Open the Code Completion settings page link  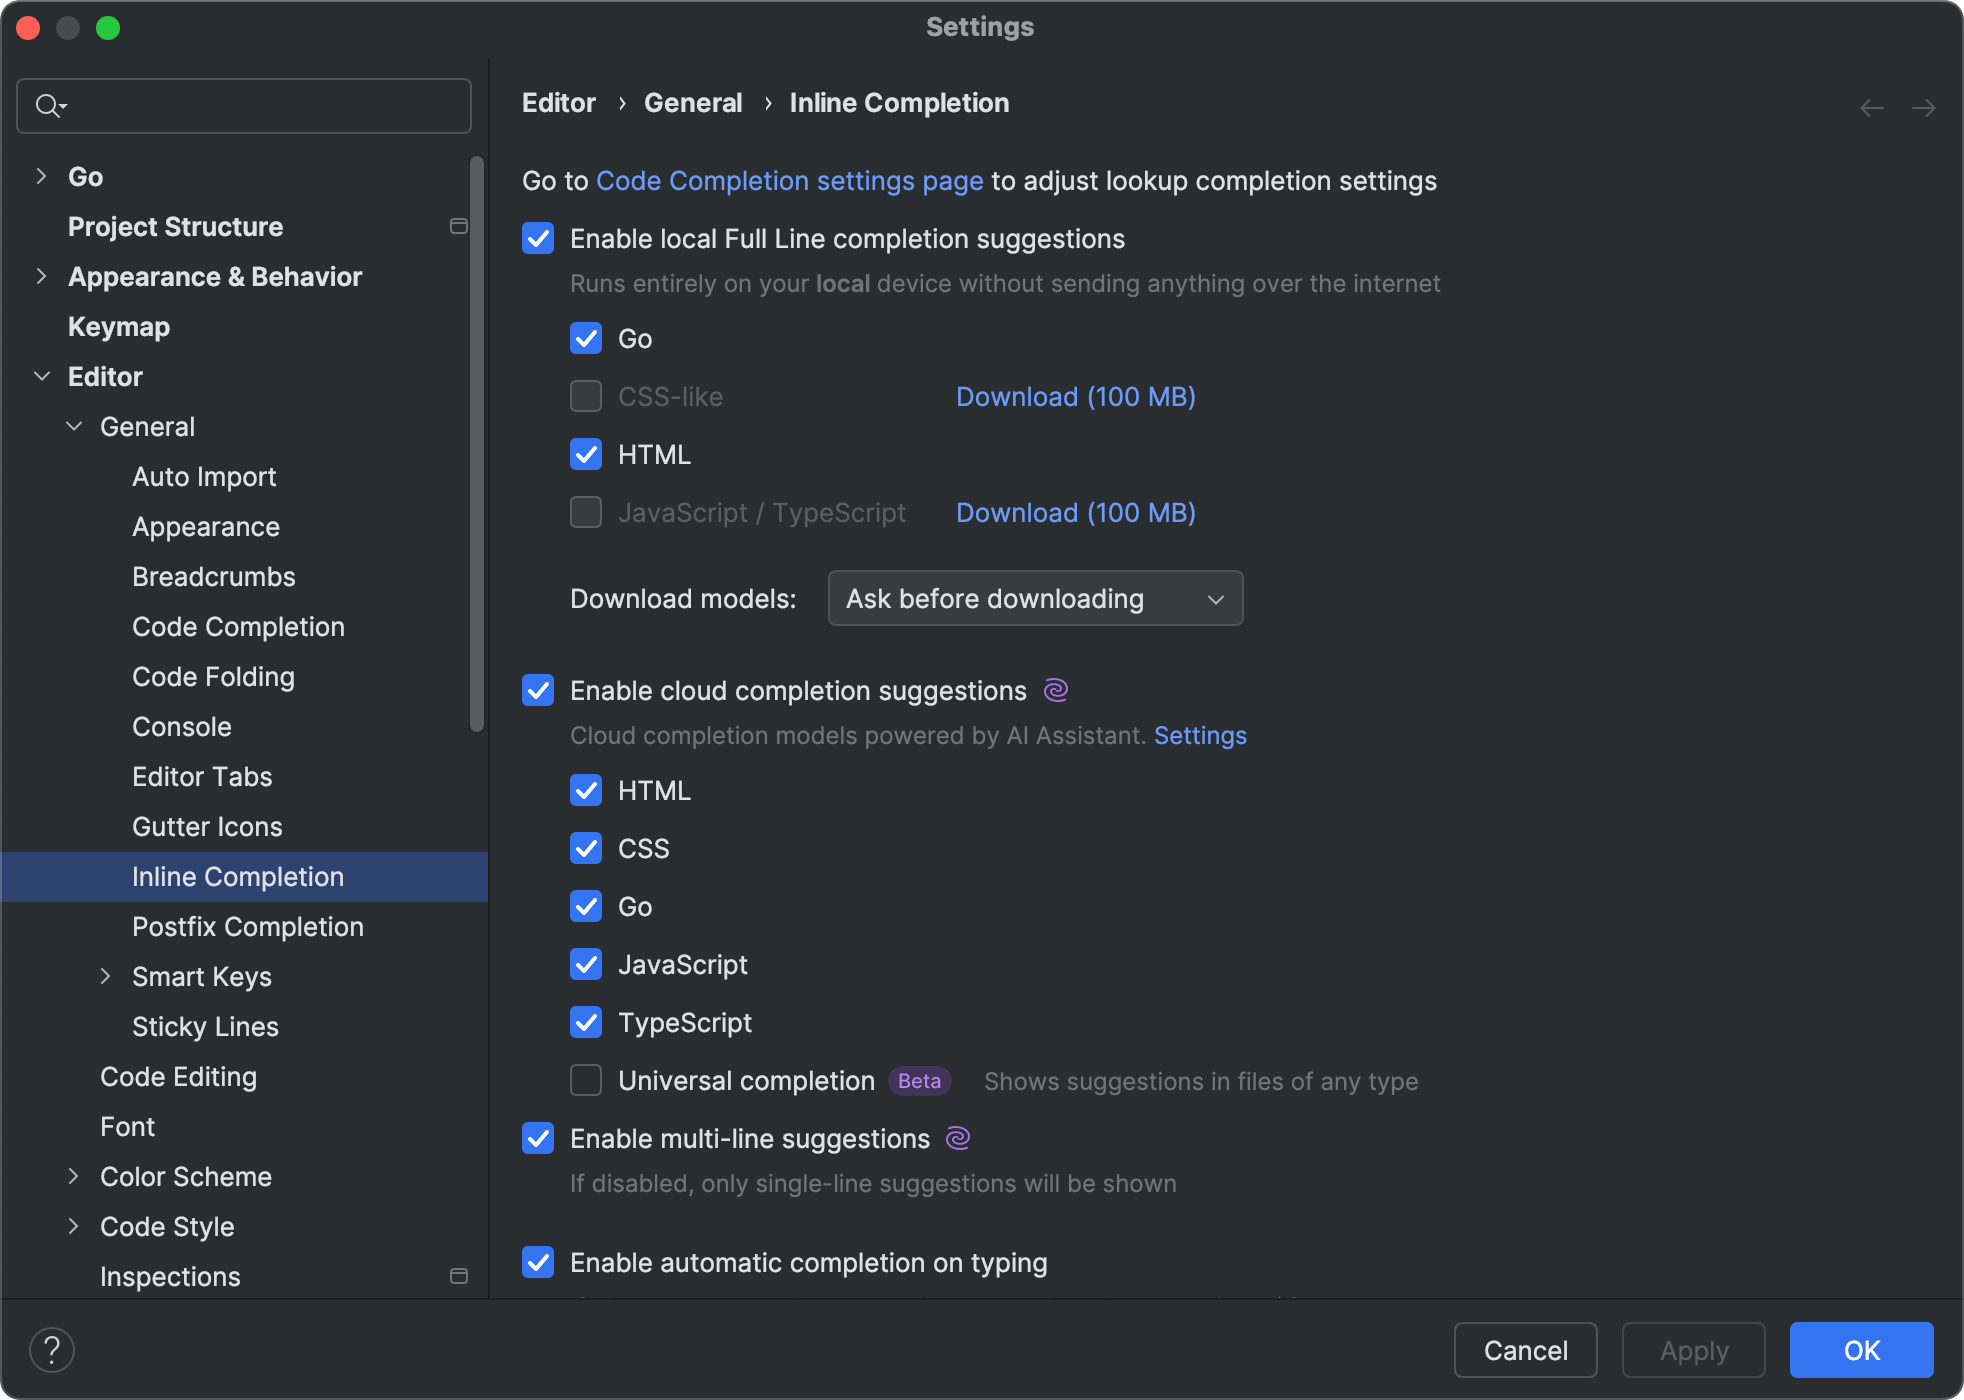(789, 181)
